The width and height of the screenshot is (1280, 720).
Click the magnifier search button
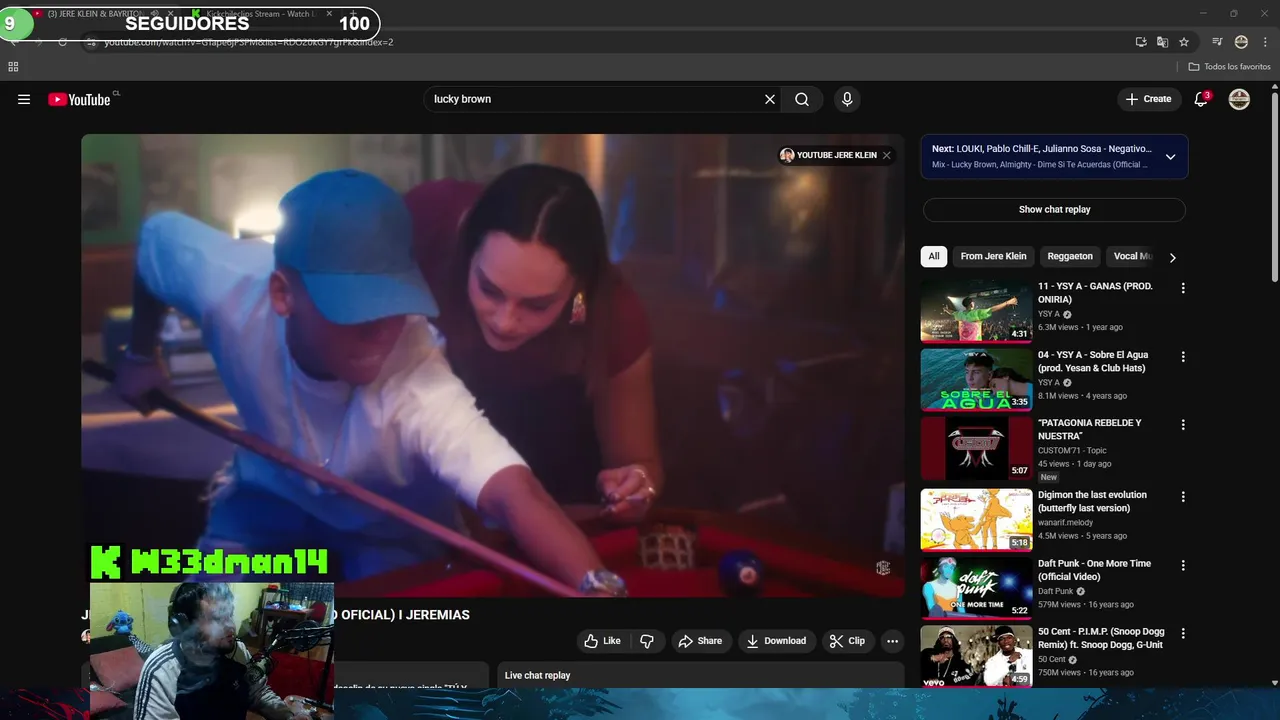802,99
